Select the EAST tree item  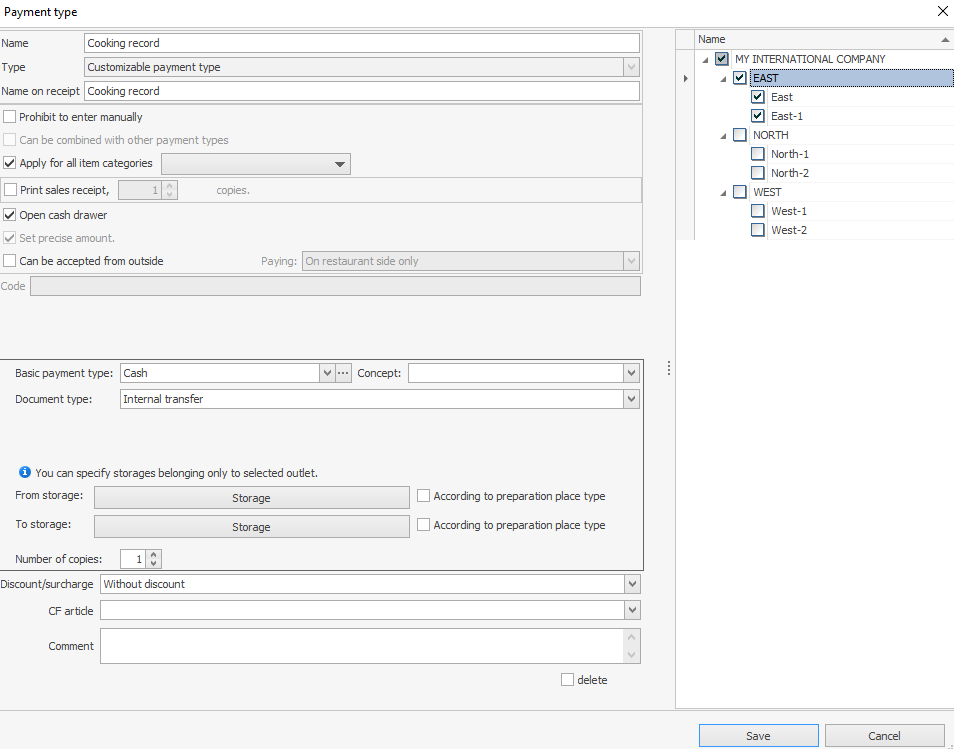pyautogui.click(x=766, y=78)
